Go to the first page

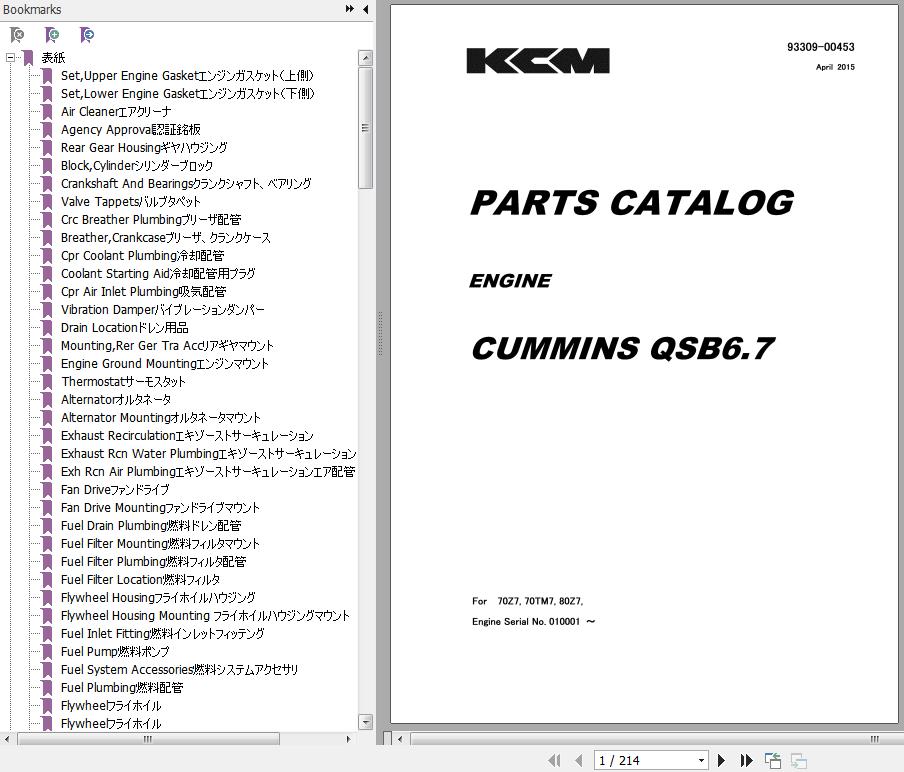click(x=554, y=760)
